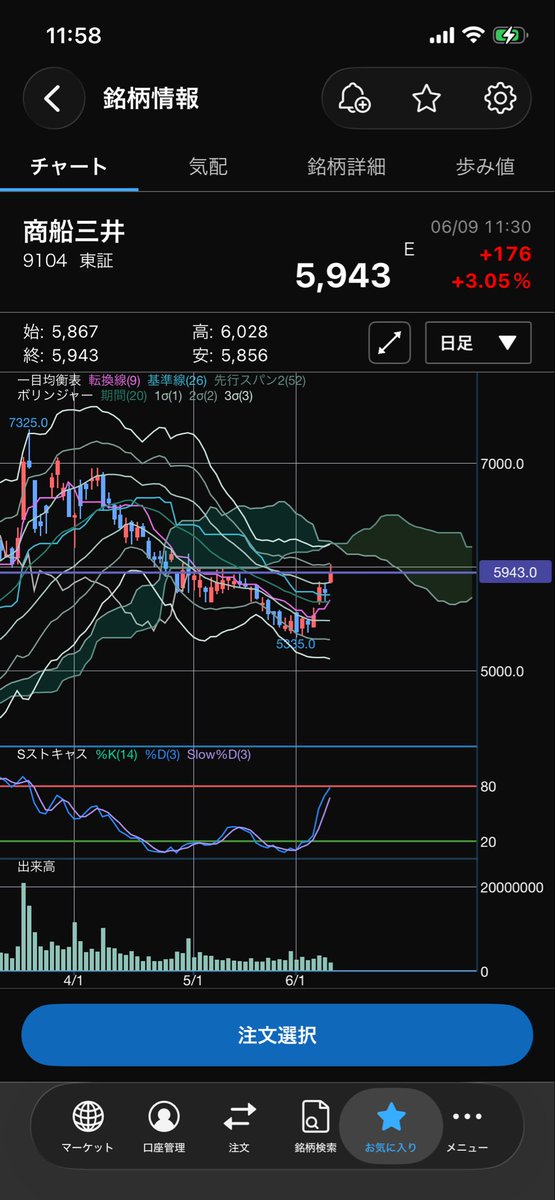Tap the 始: 5,867 value
This screenshot has width=555, height=1200.
[x=60, y=332]
